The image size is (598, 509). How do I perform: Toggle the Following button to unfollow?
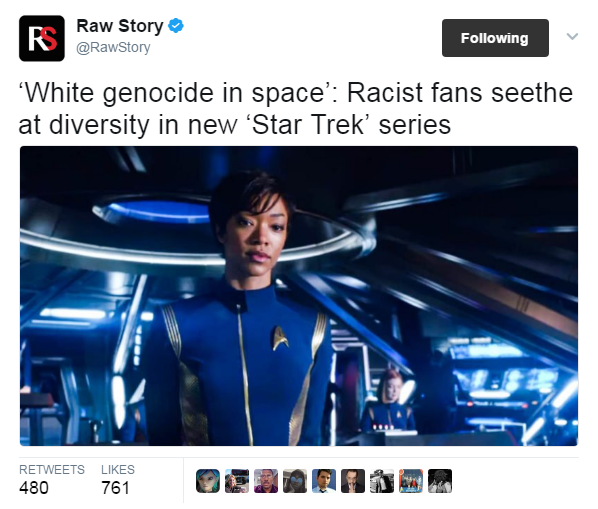click(x=495, y=38)
